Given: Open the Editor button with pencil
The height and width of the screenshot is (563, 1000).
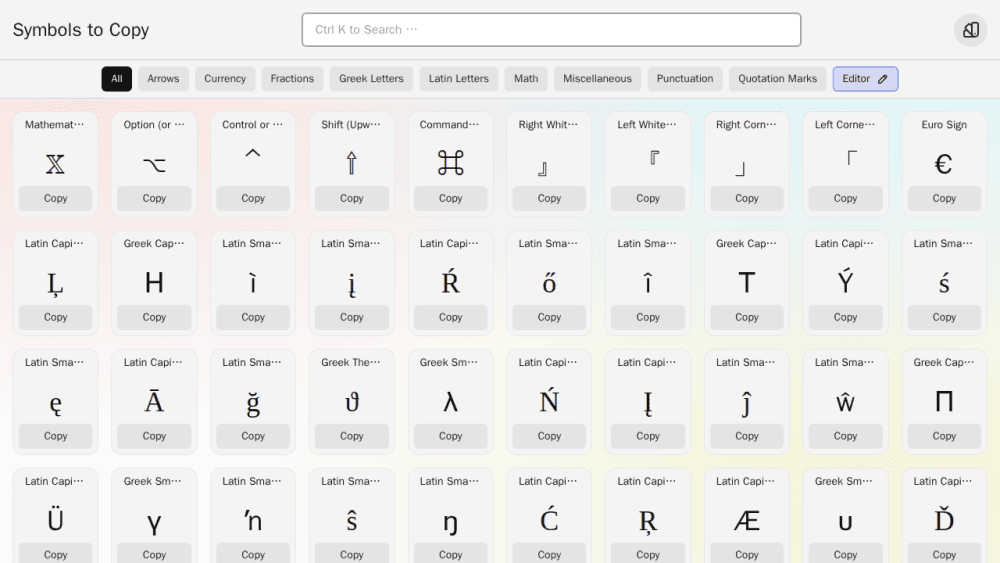Looking at the screenshot, I should pos(865,79).
